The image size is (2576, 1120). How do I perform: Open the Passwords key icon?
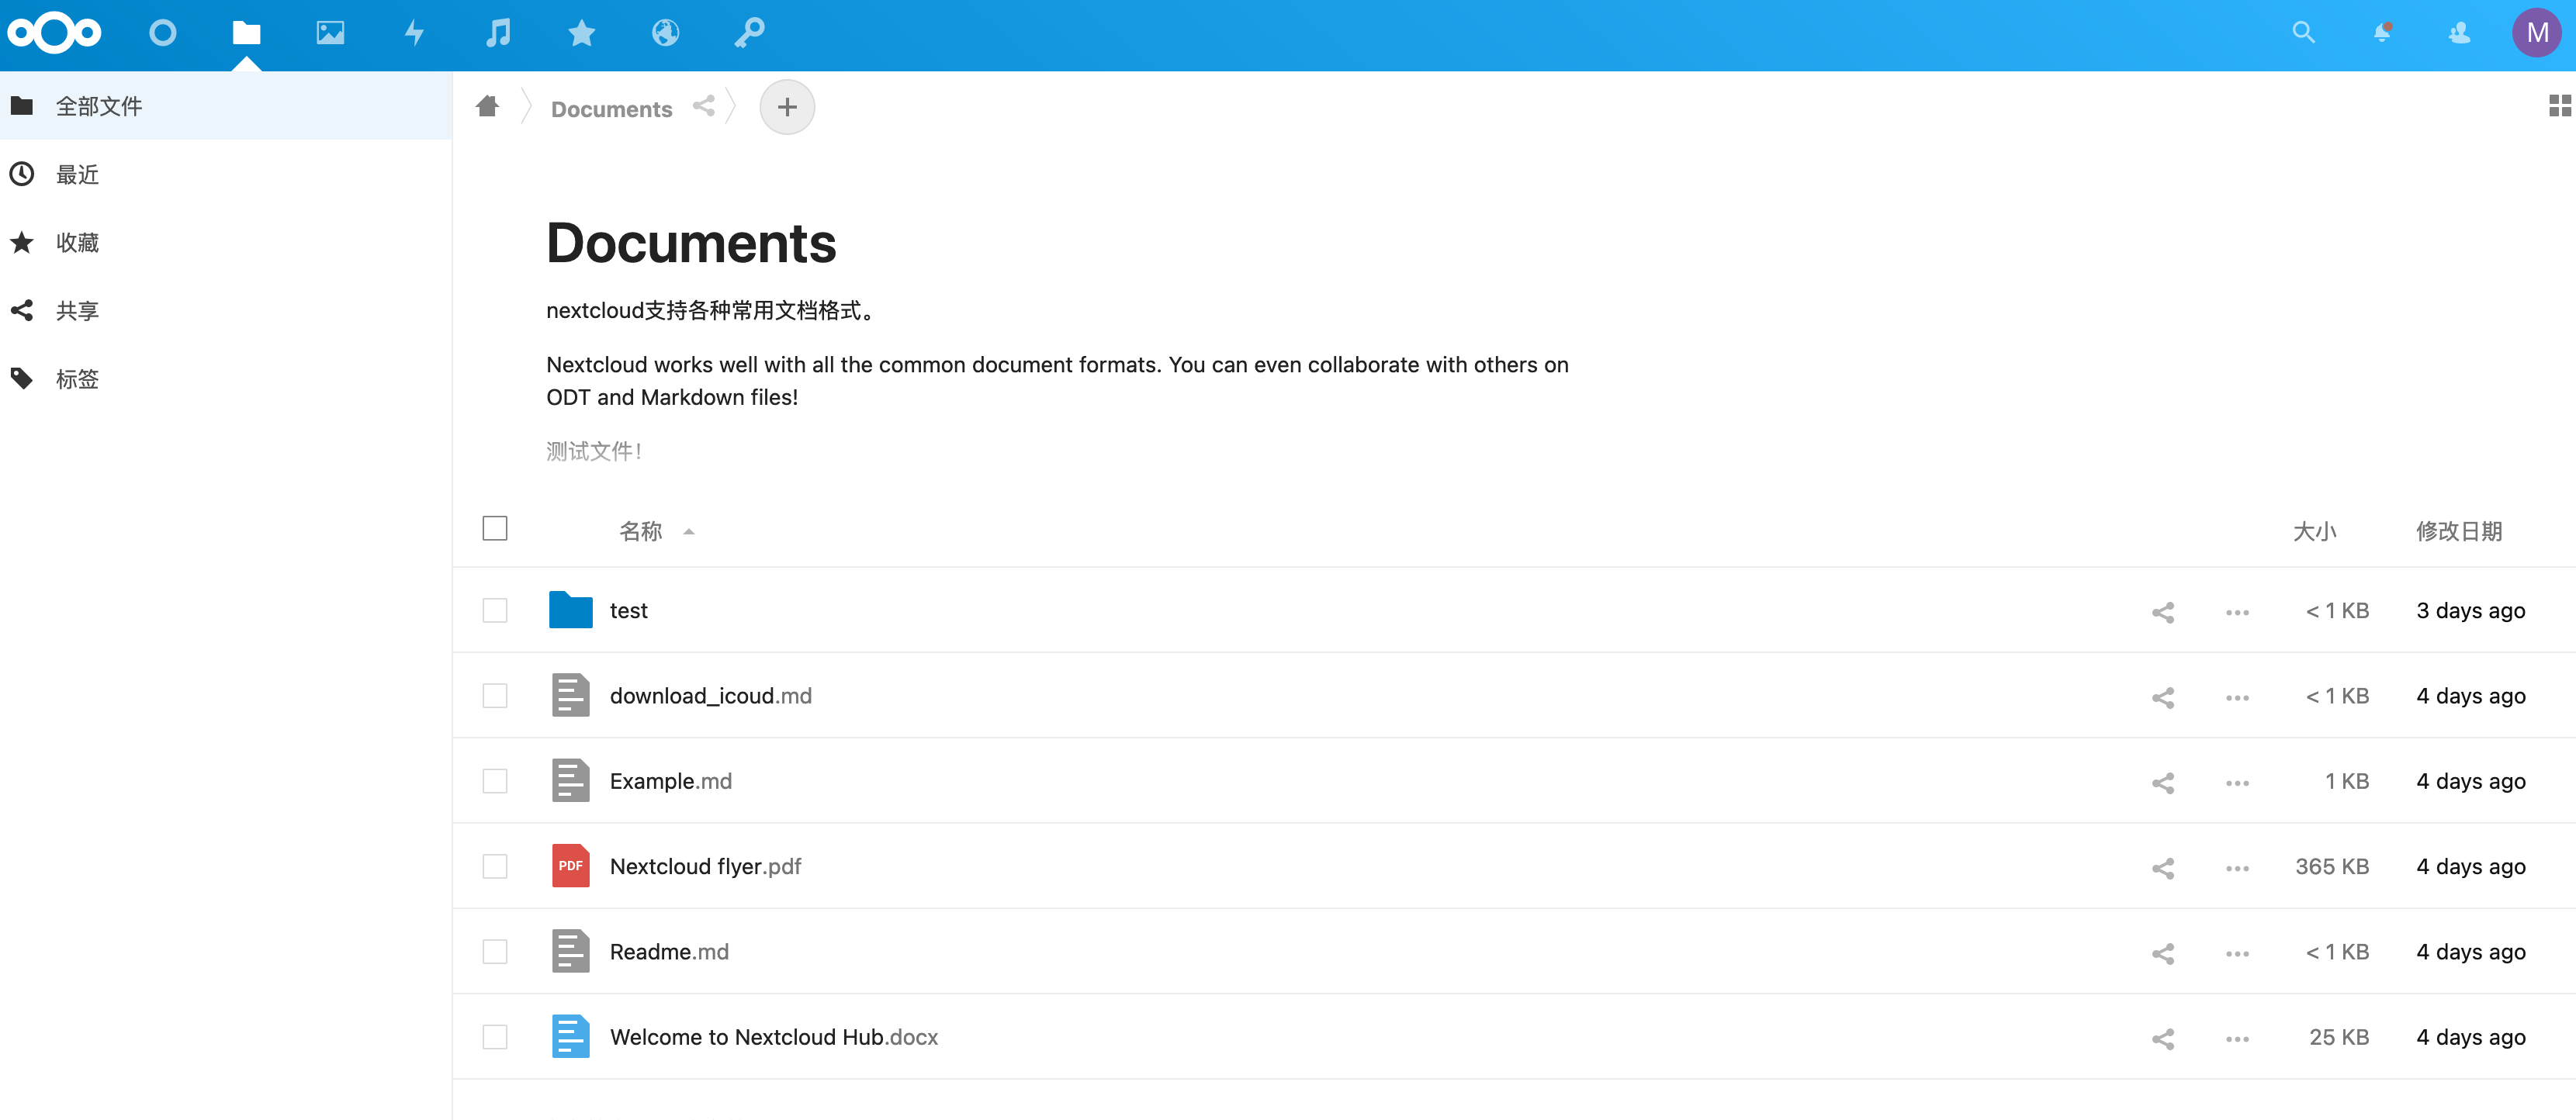[x=750, y=33]
